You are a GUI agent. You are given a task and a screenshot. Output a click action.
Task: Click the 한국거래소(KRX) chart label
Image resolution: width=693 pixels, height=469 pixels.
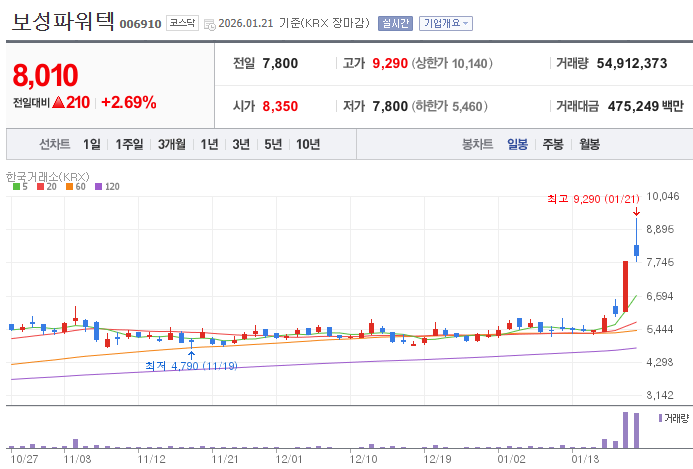[x=47, y=176]
